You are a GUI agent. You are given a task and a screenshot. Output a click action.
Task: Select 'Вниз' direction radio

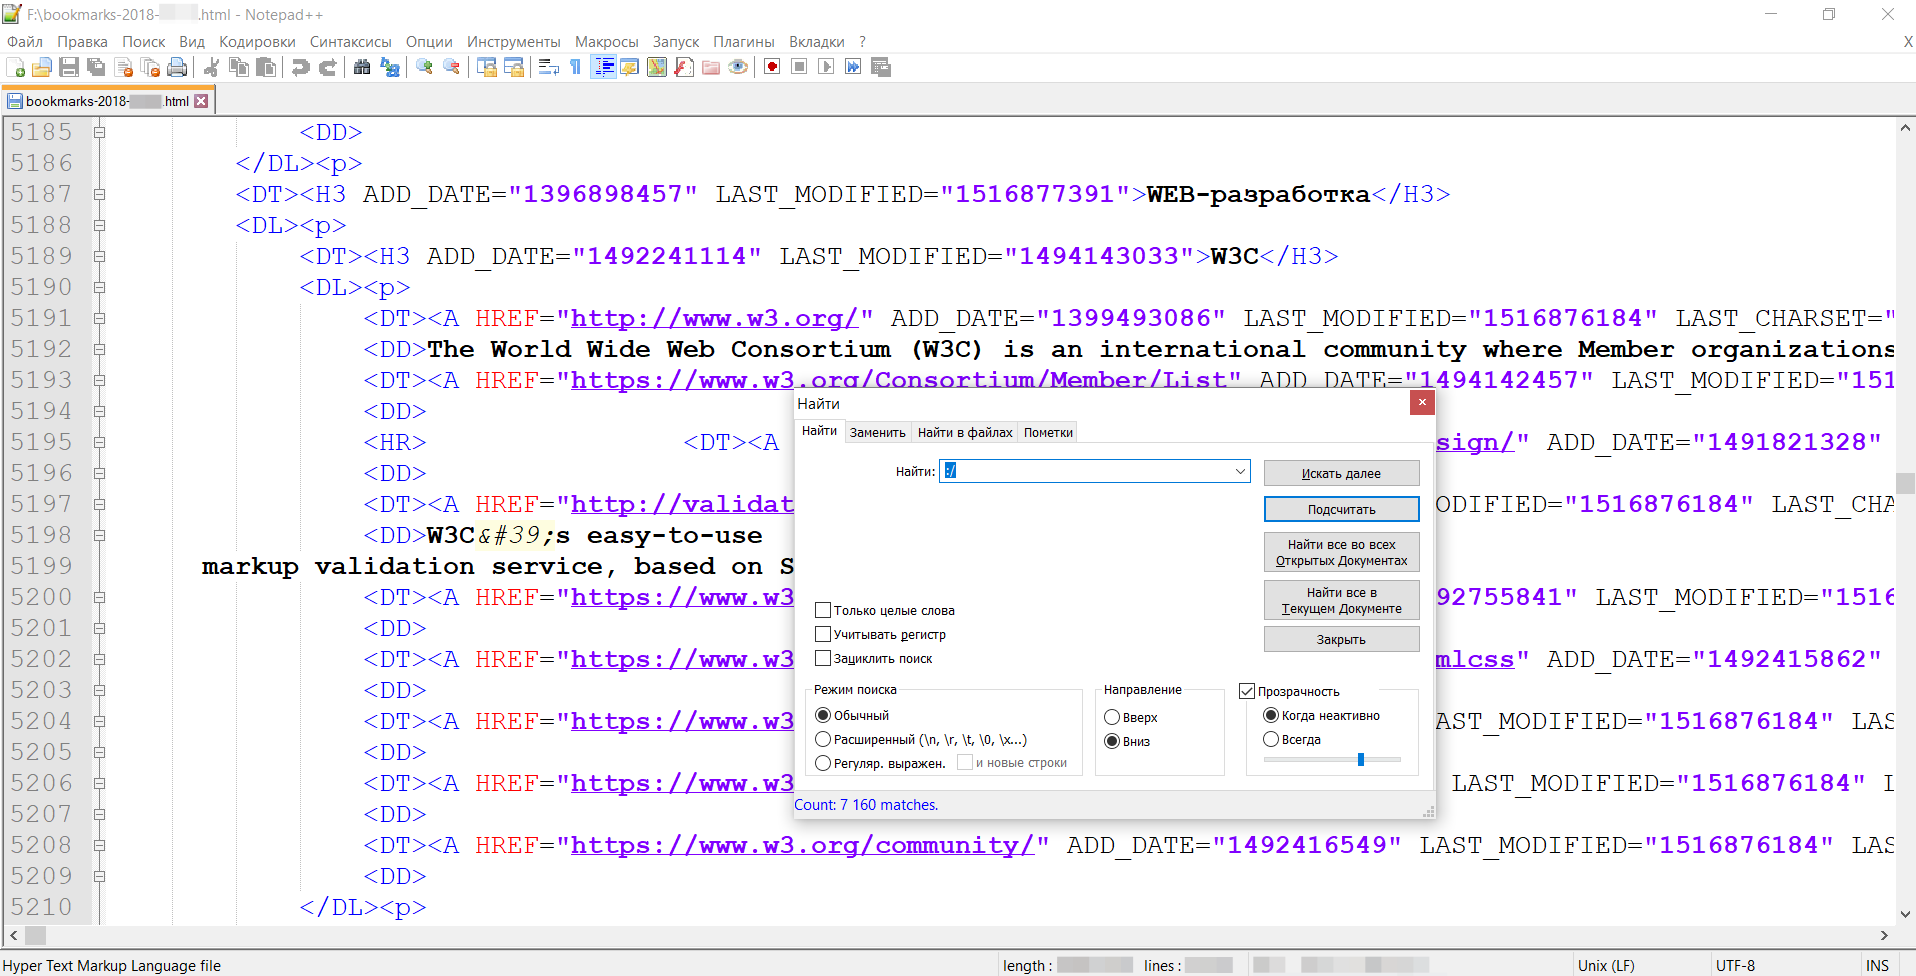[1111, 741]
